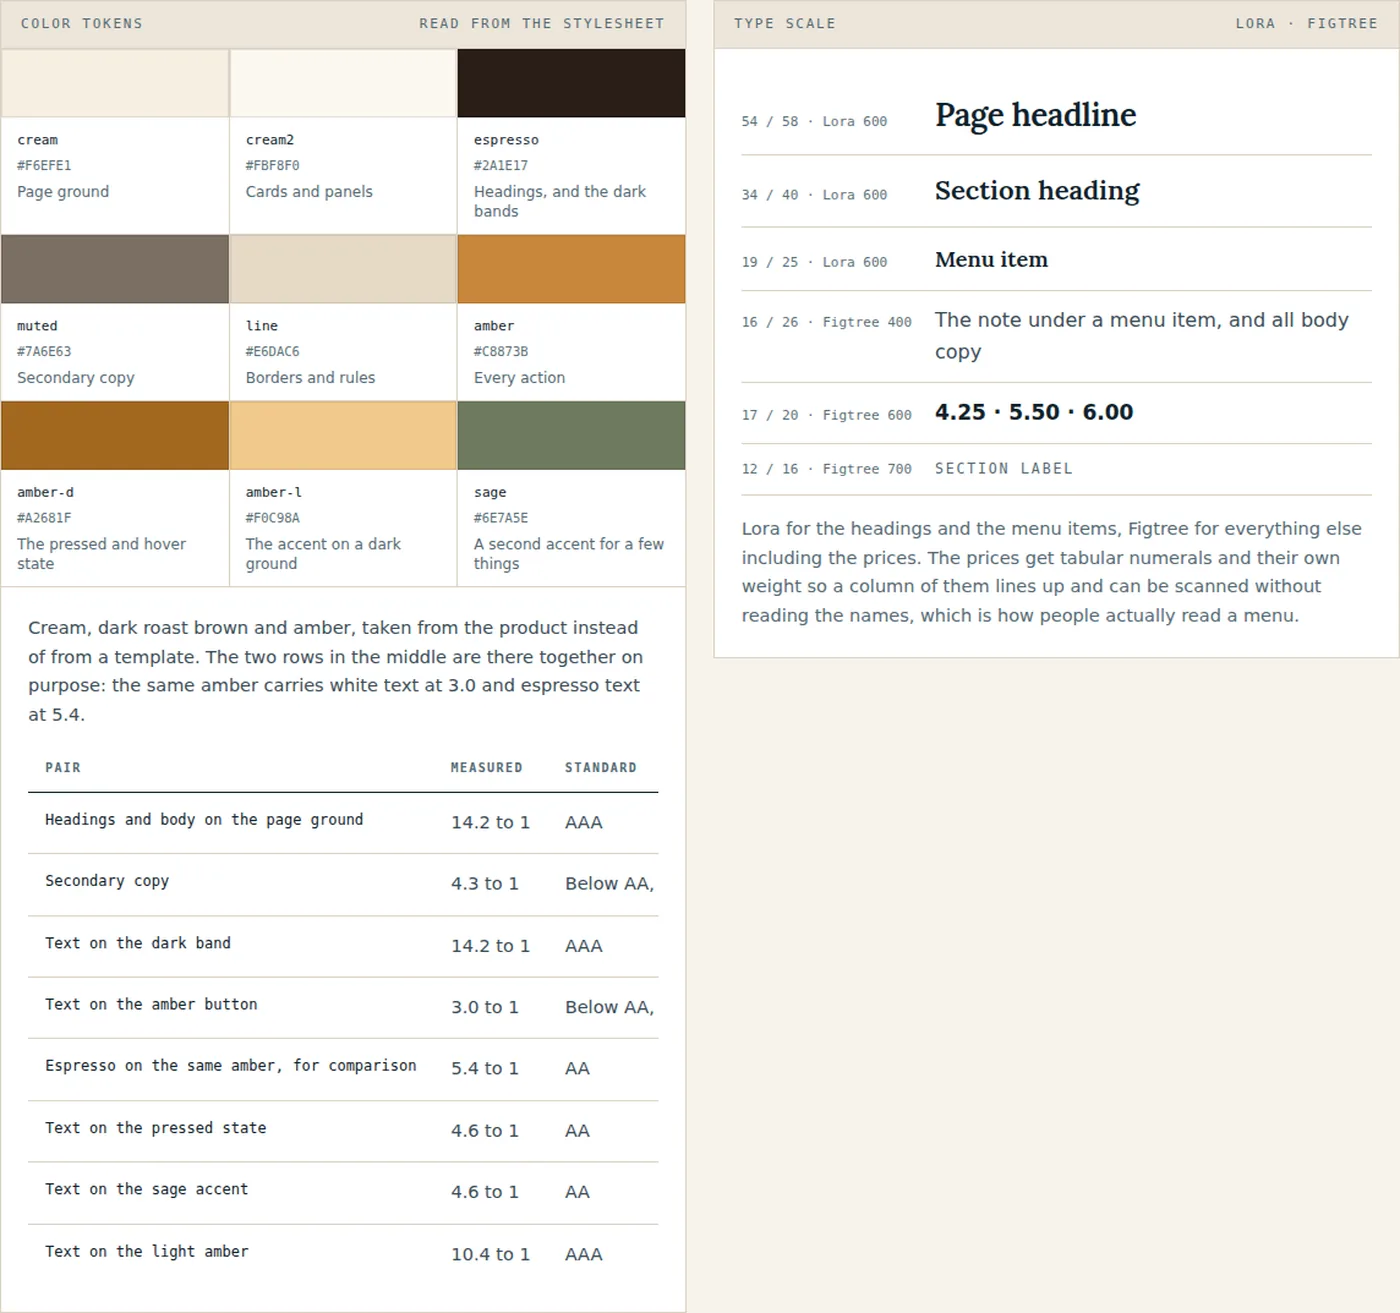Select the "Borders and rules" description

tap(310, 378)
